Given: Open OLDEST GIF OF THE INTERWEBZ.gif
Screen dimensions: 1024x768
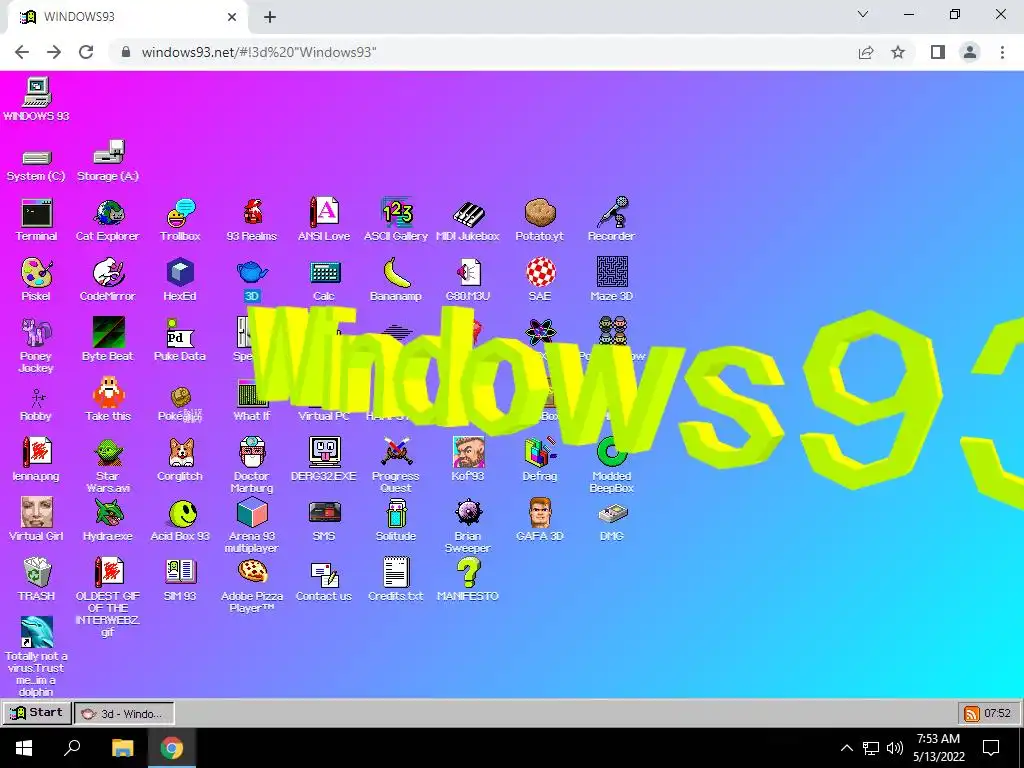Looking at the screenshot, I should [x=108, y=572].
